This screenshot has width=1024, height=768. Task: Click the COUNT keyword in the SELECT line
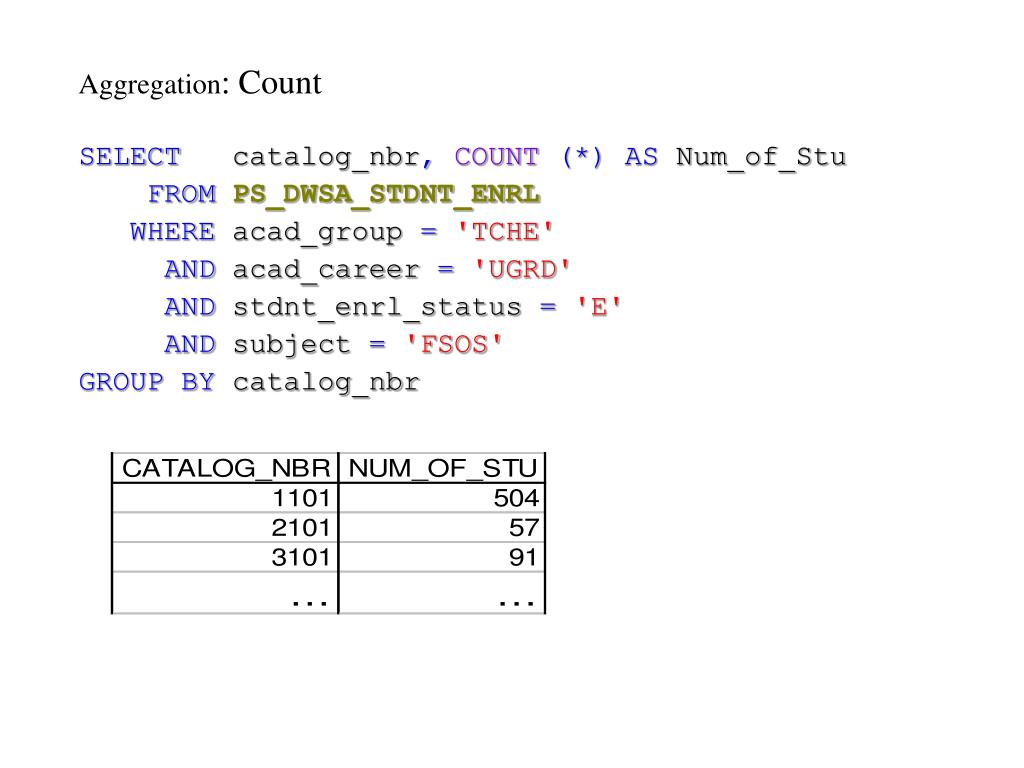pos(497,157)
